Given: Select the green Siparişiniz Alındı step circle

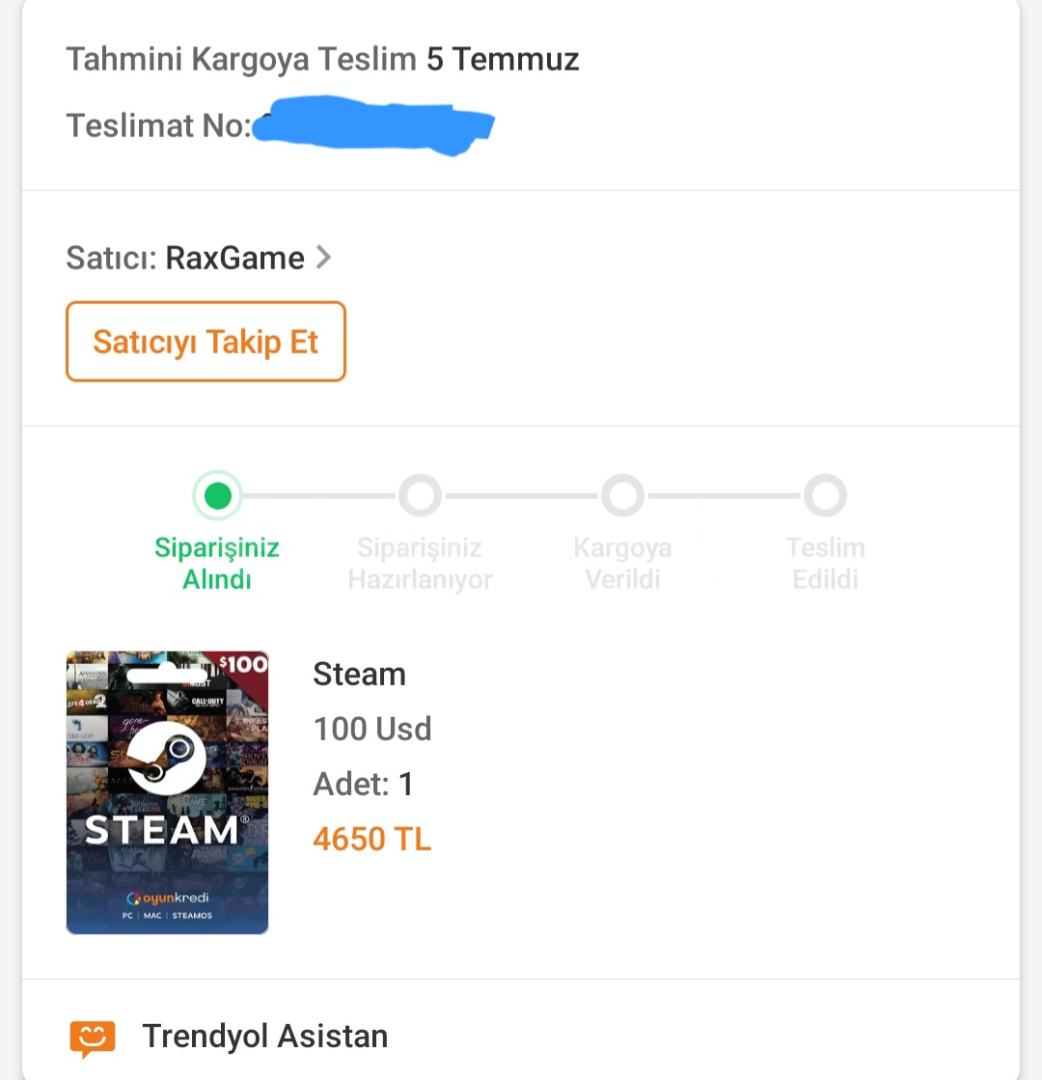Looking at the screenshot, I should (x=218, y=495).
